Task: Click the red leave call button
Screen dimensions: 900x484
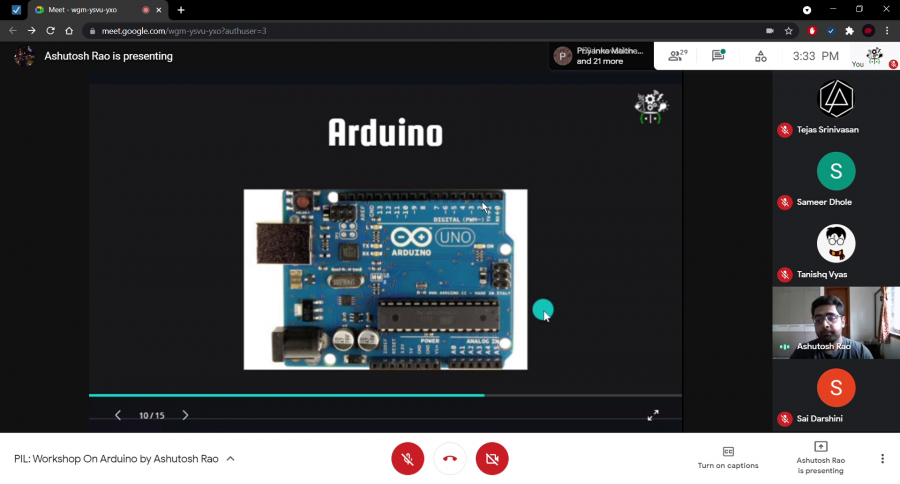Action: click(x=450, y=459)
